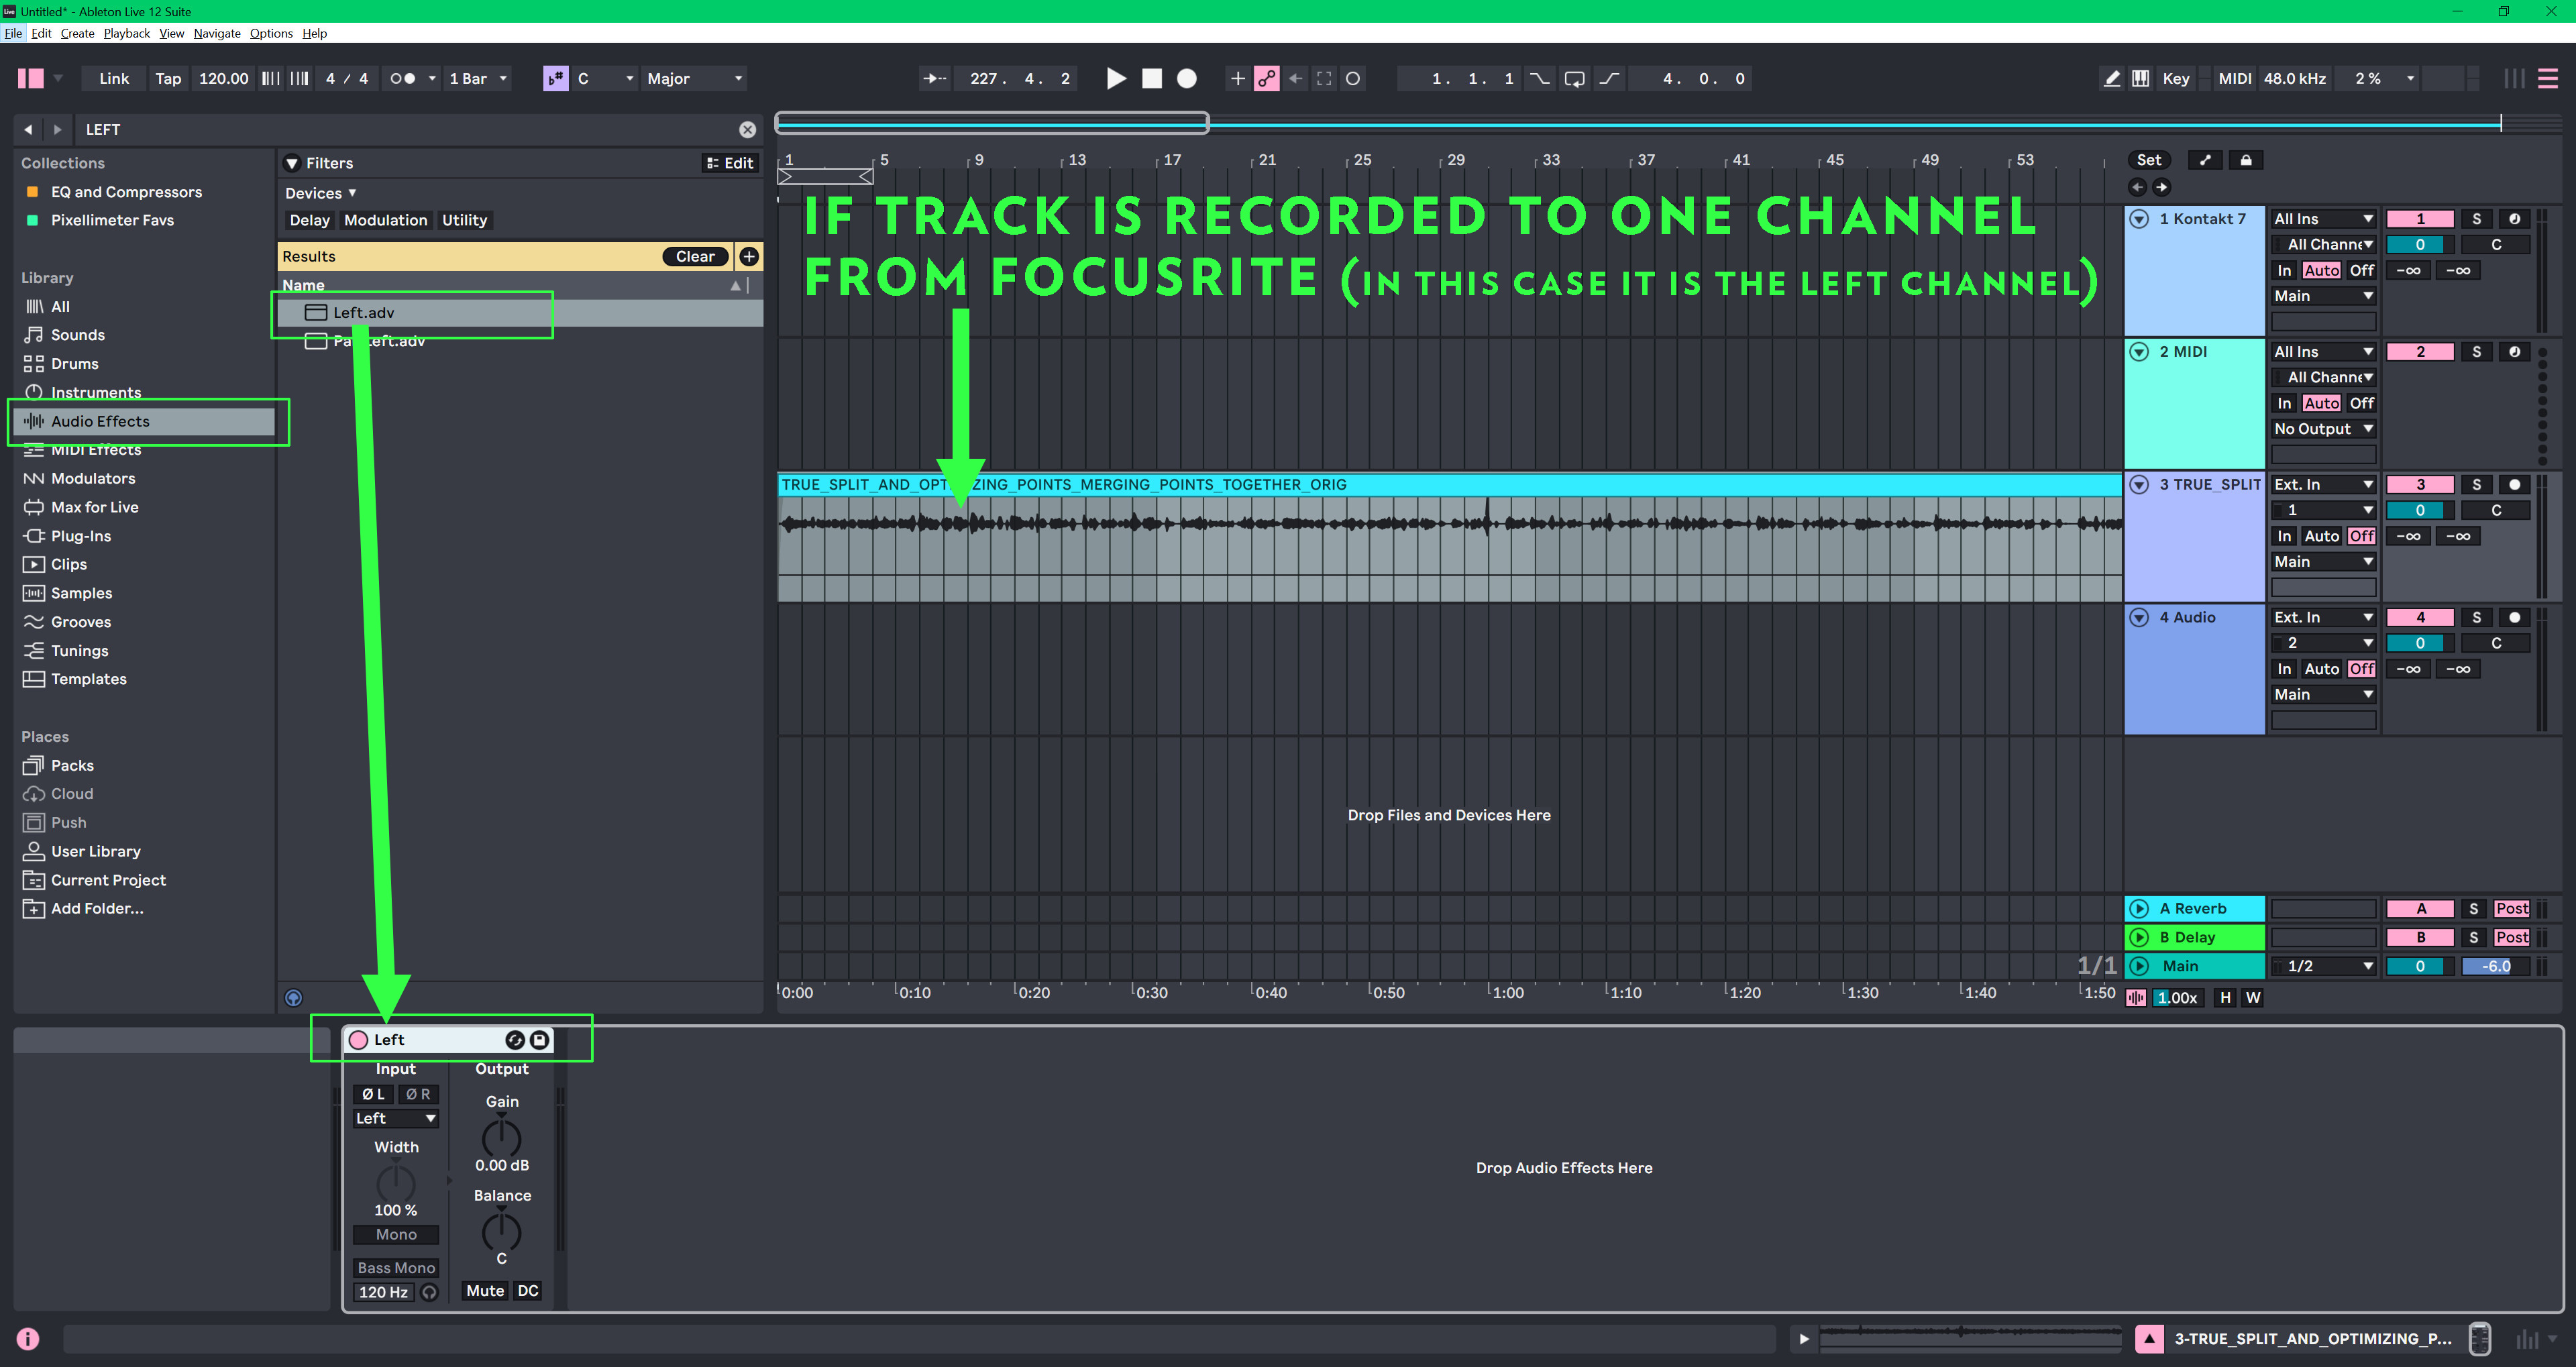Open the 1 Bar quantization dropdown
The height and width of the screenshot is (1367, 2576).
point(477,78)
